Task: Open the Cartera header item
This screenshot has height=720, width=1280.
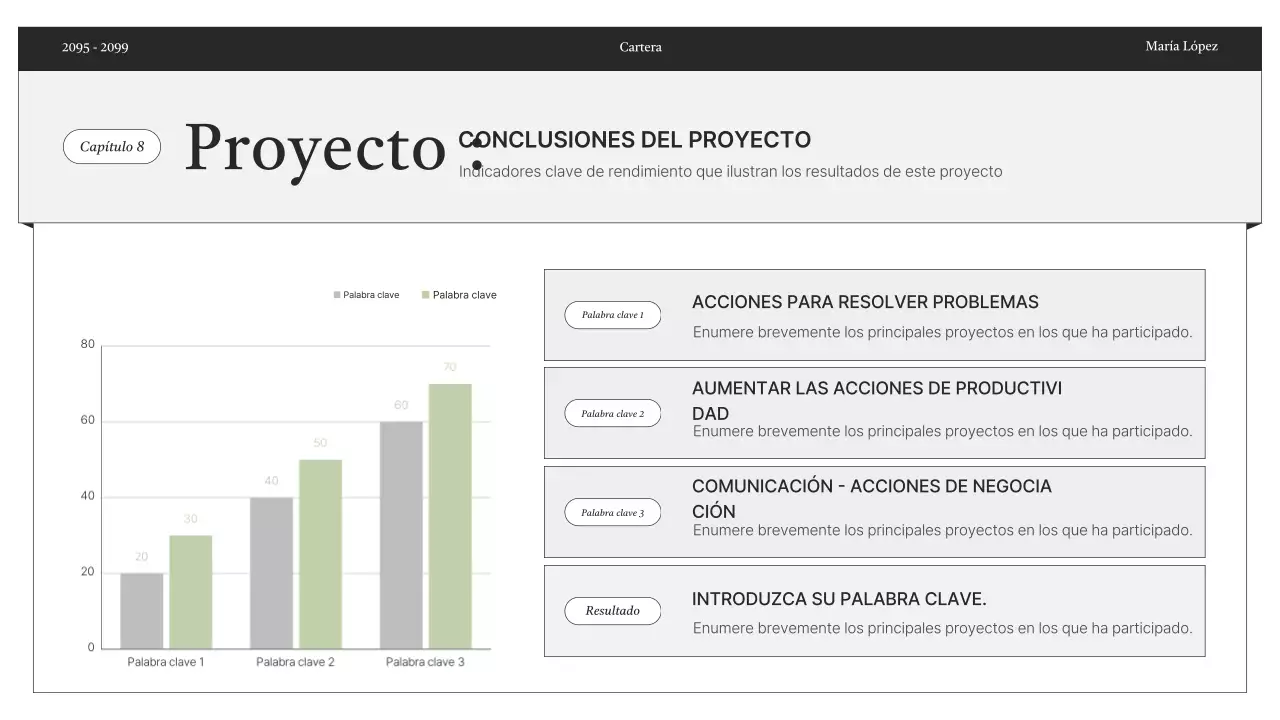Action: click(x=640, y=46)
